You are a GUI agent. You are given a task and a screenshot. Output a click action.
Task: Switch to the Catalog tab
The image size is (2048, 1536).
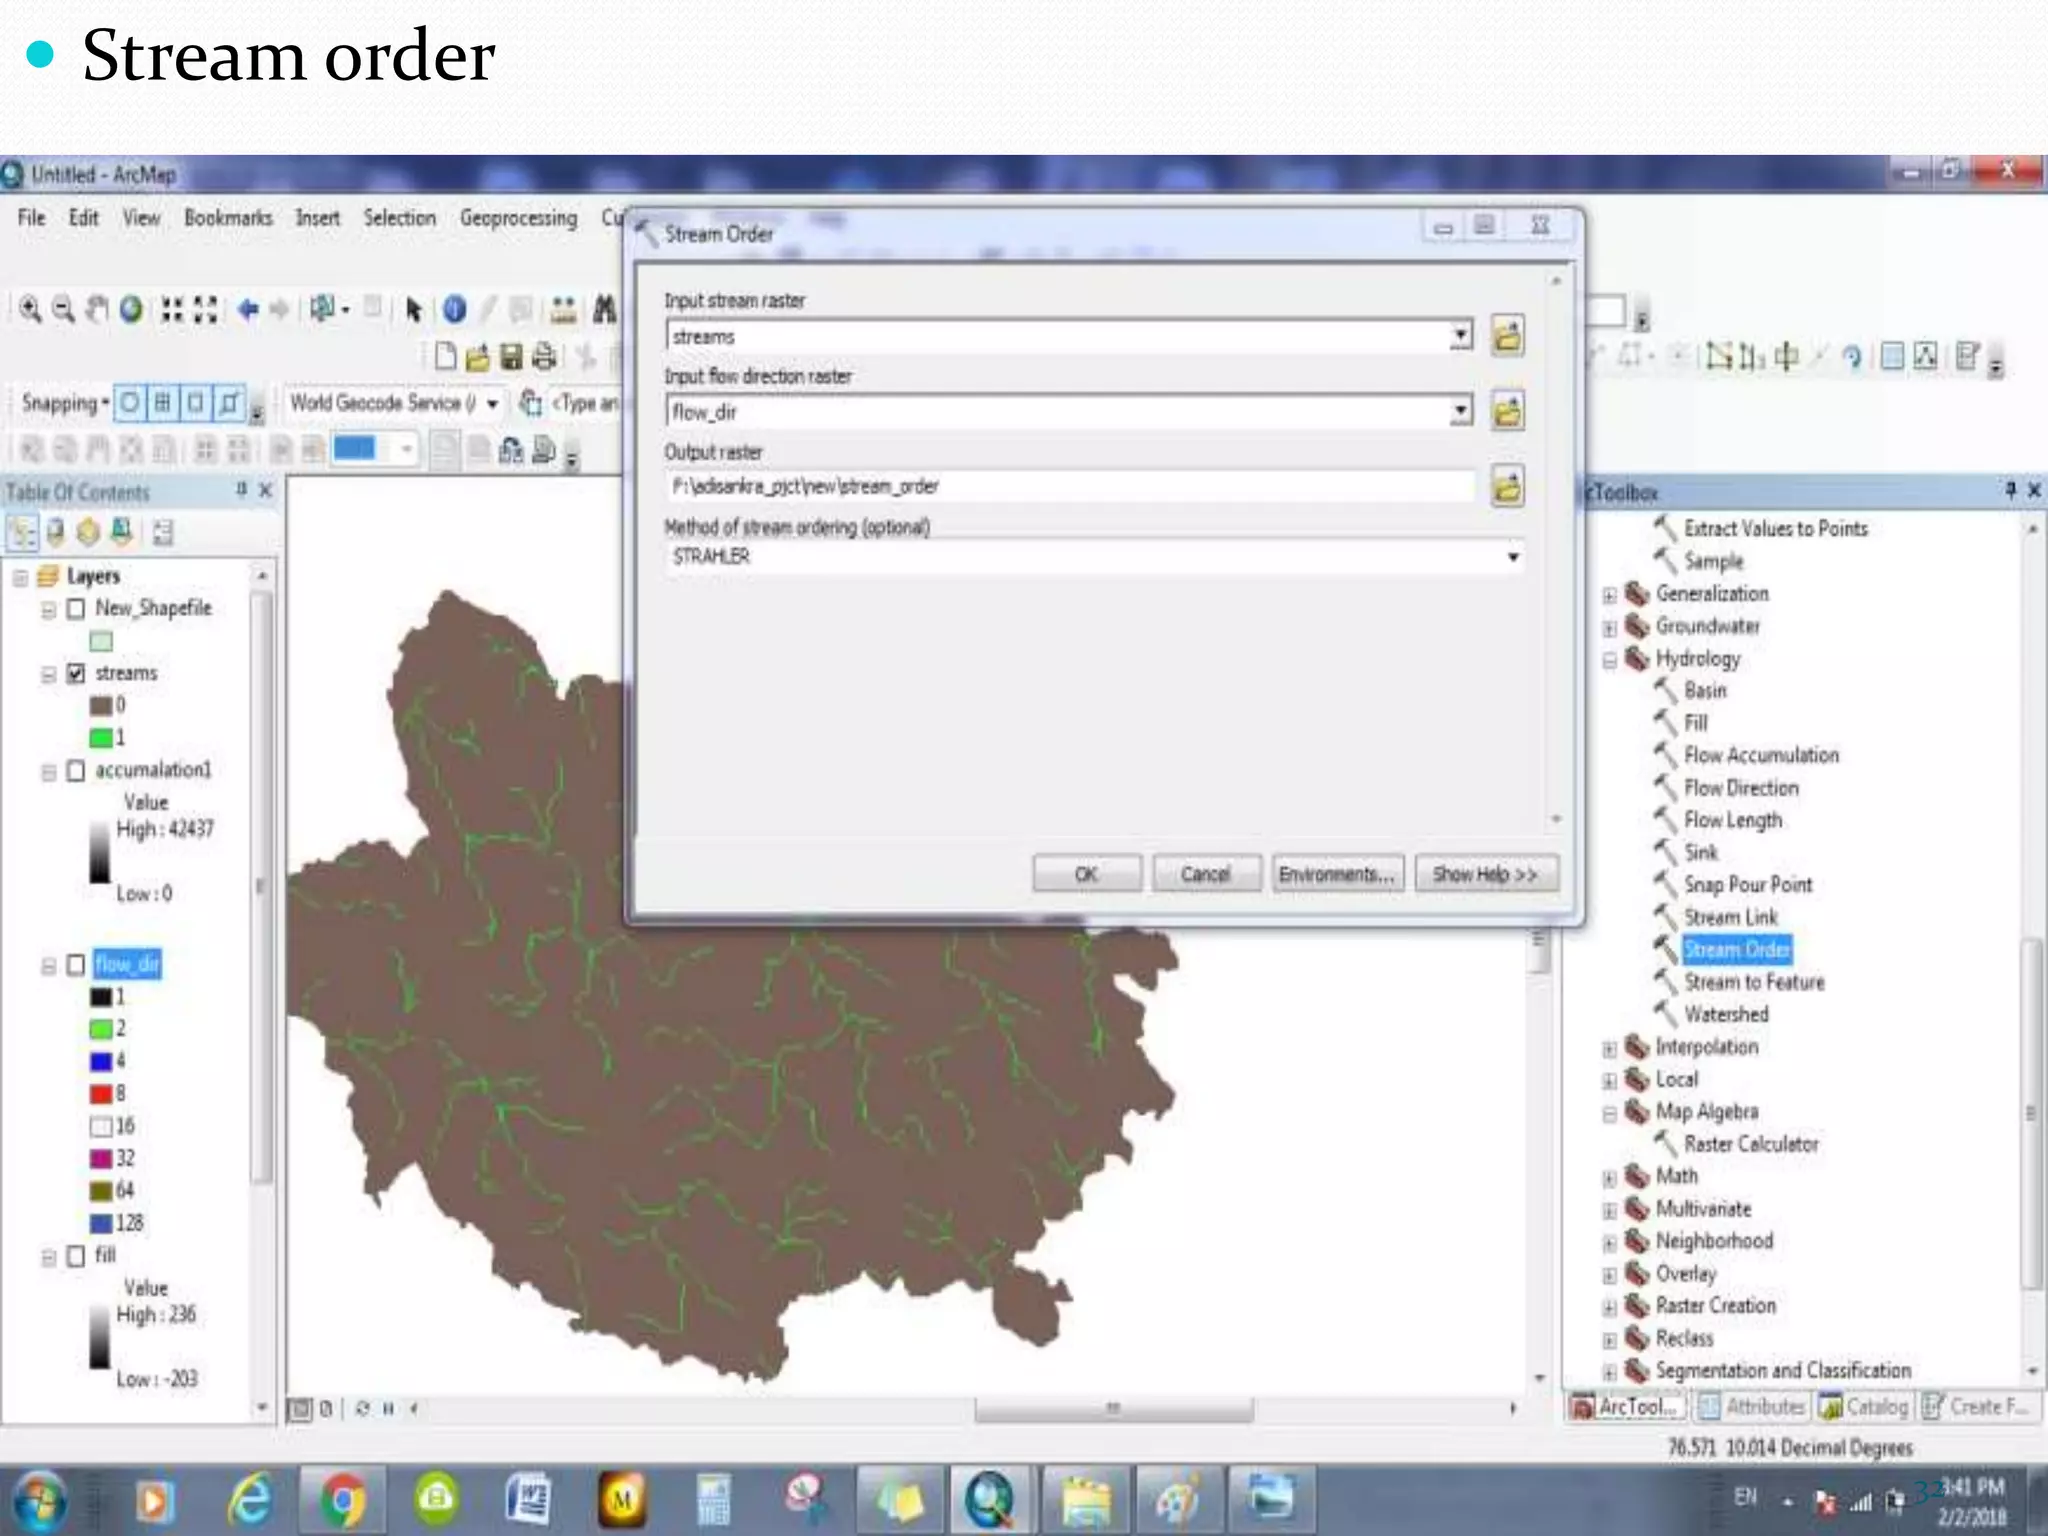(1864, 1407)
